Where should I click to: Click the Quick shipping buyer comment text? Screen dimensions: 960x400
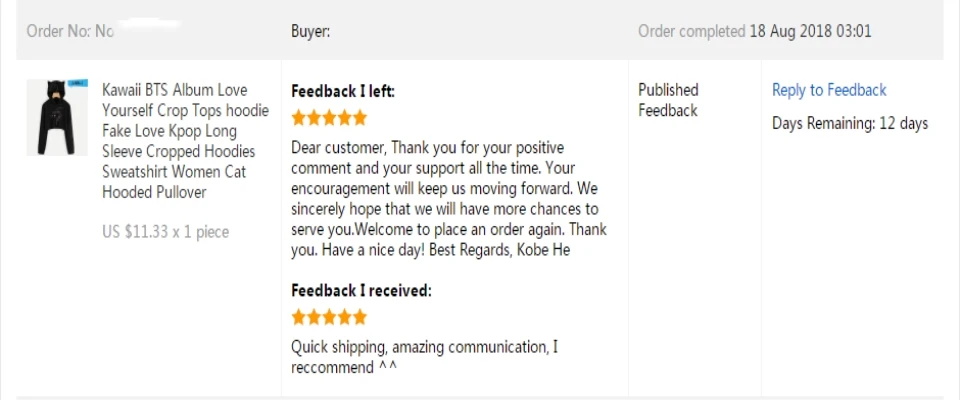coord(424,357)
